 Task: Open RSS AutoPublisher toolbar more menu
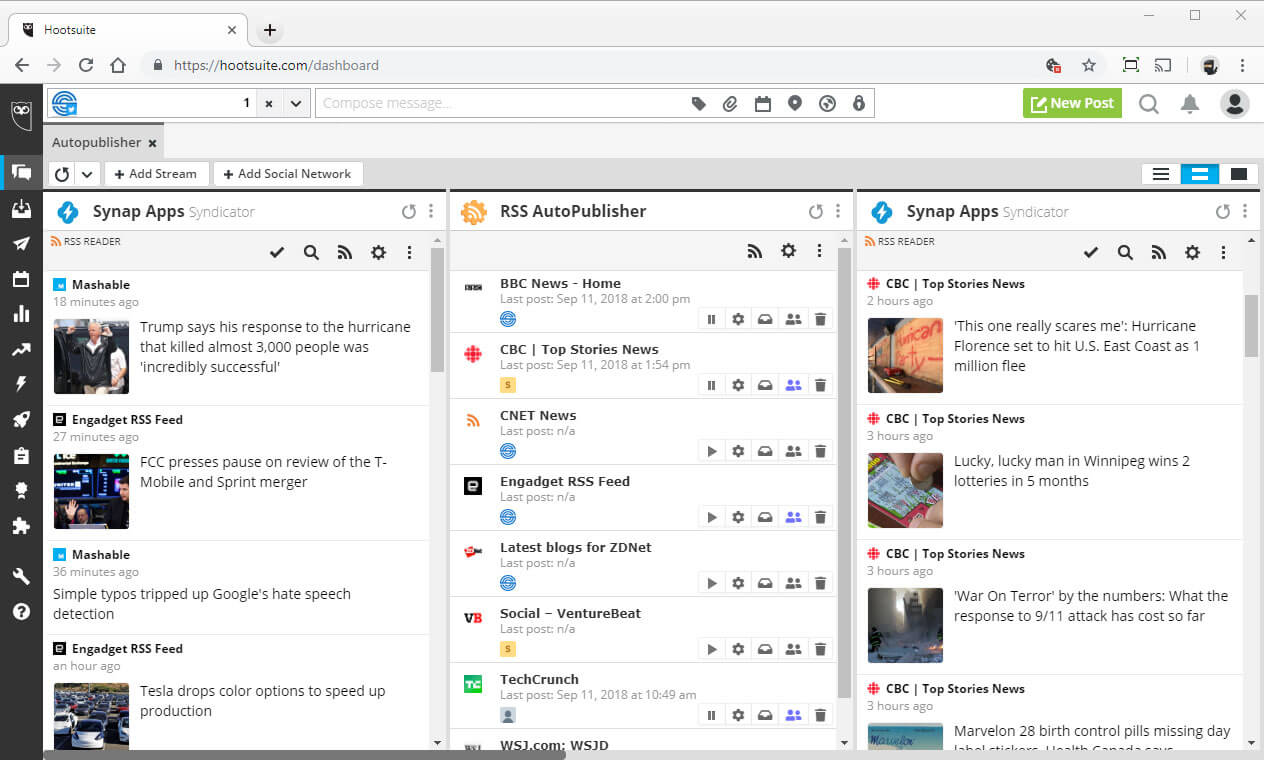(820, 251)
